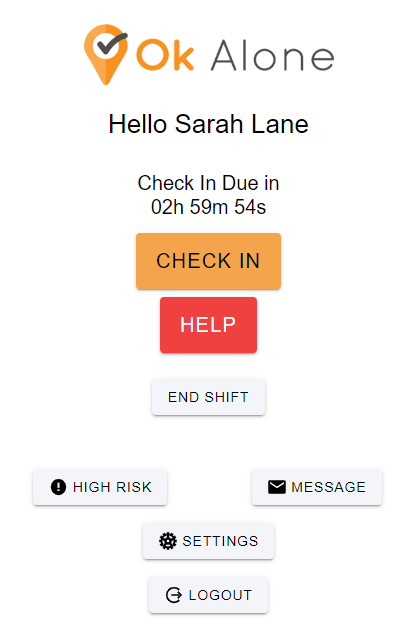This screenshot has height=632, width=406.
Task: Tap the red HELP button
Action: 208,325
